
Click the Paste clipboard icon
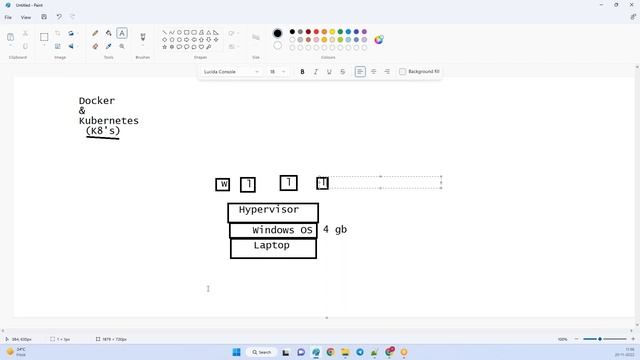(x=11, y=37)
